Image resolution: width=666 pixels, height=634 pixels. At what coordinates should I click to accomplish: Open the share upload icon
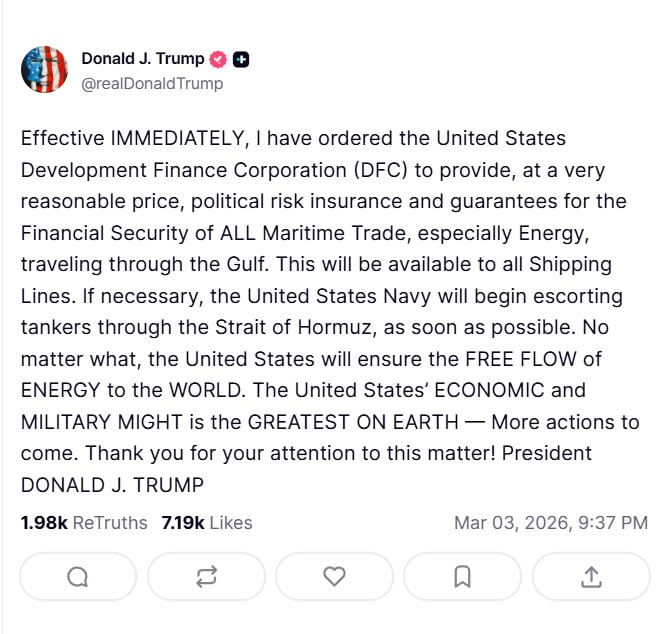pyautogui.click(x=591, y=576)
